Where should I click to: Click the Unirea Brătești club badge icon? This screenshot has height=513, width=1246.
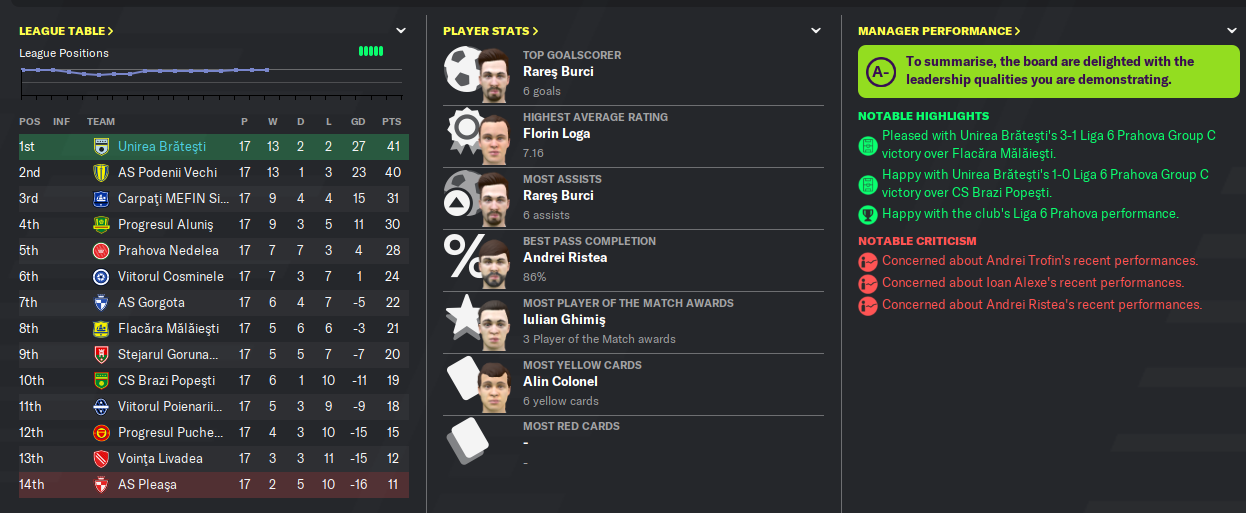point(100,147)
